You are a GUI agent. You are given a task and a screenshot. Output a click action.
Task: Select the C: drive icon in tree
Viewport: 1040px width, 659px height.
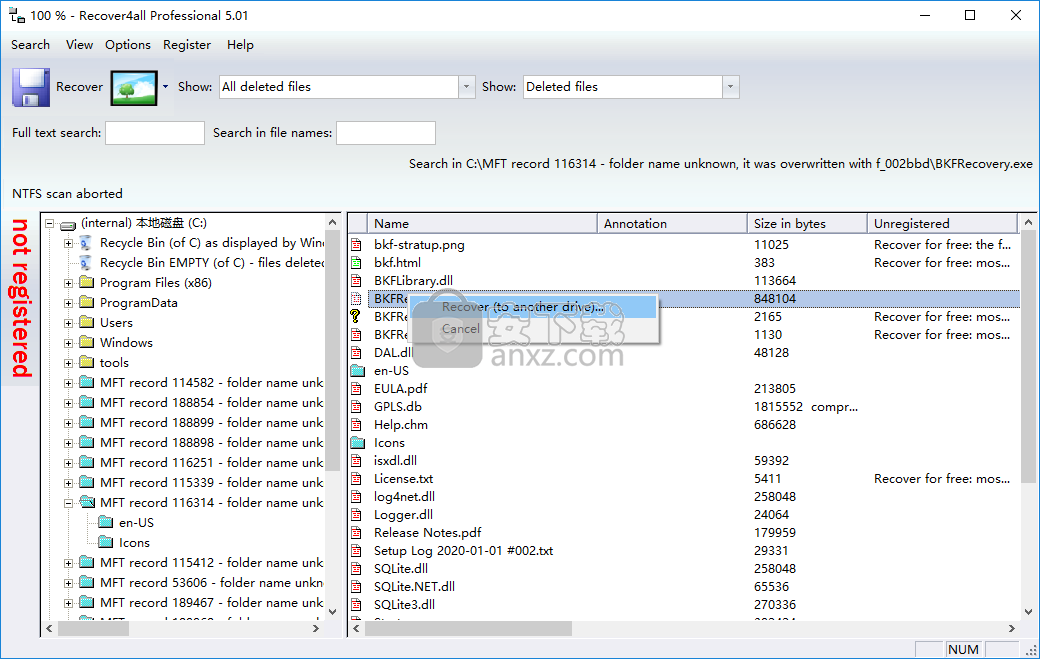pyautogui.click(x=68, y=224)
